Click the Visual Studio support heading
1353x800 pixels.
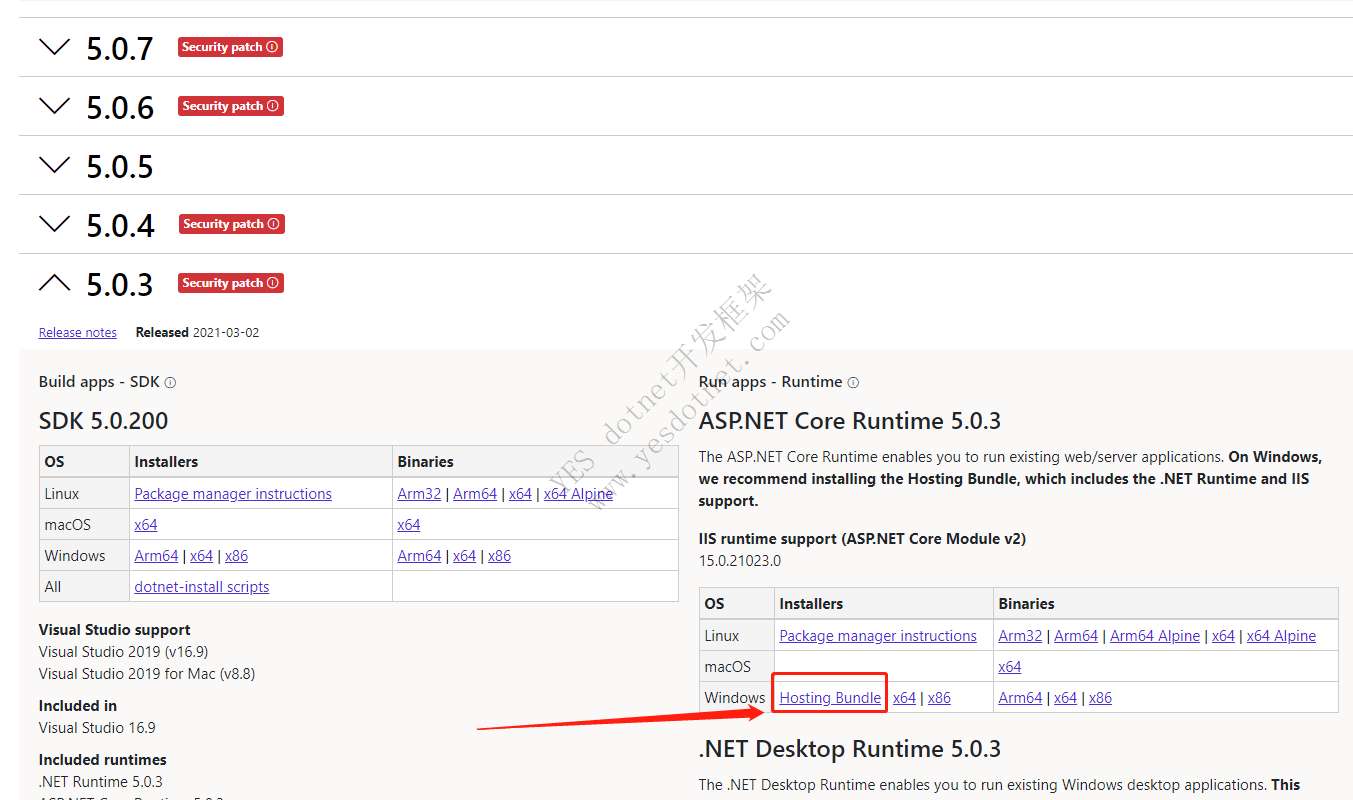click(115, 630)
